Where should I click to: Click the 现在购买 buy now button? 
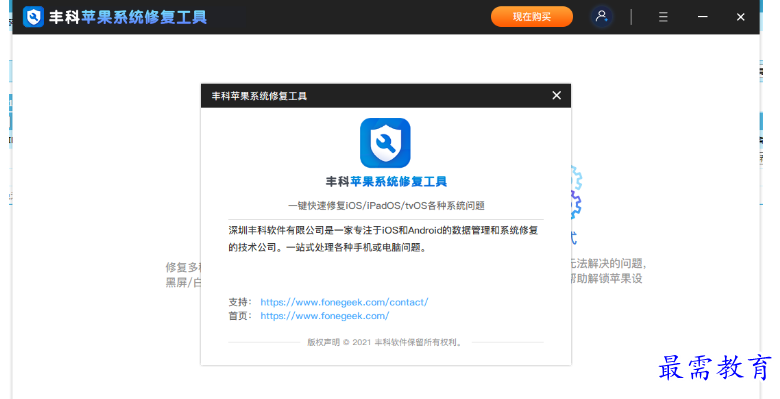[x=532, y=17]
